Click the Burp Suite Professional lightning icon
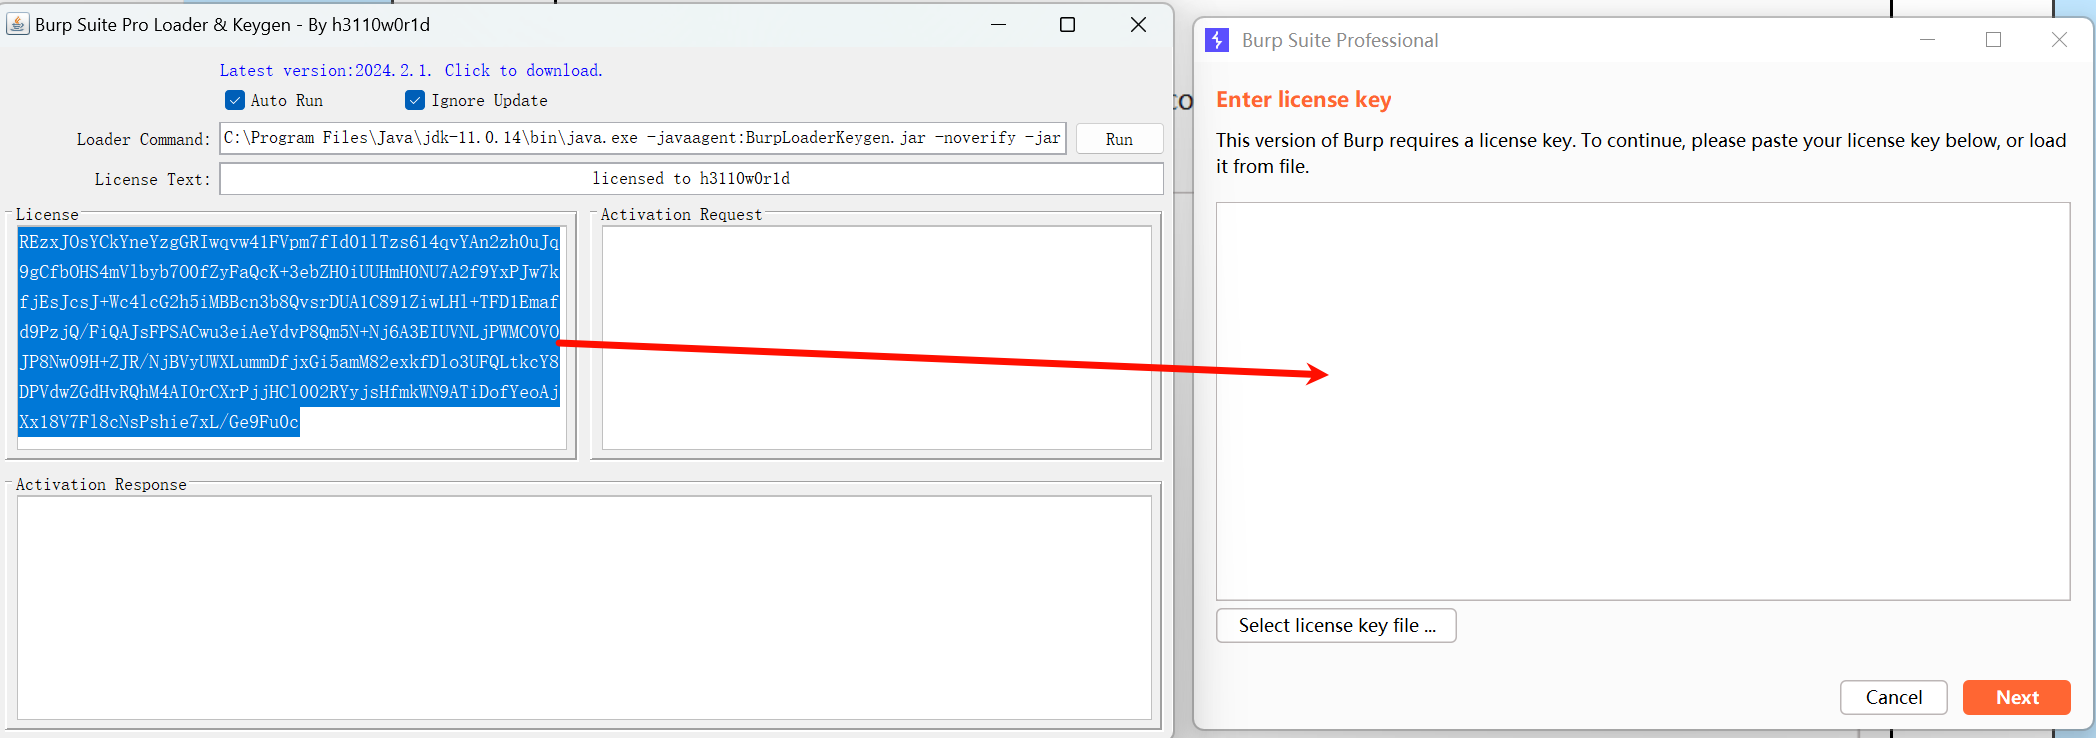Screen dimensions: 2096x738 click(x=1217, y=40)
